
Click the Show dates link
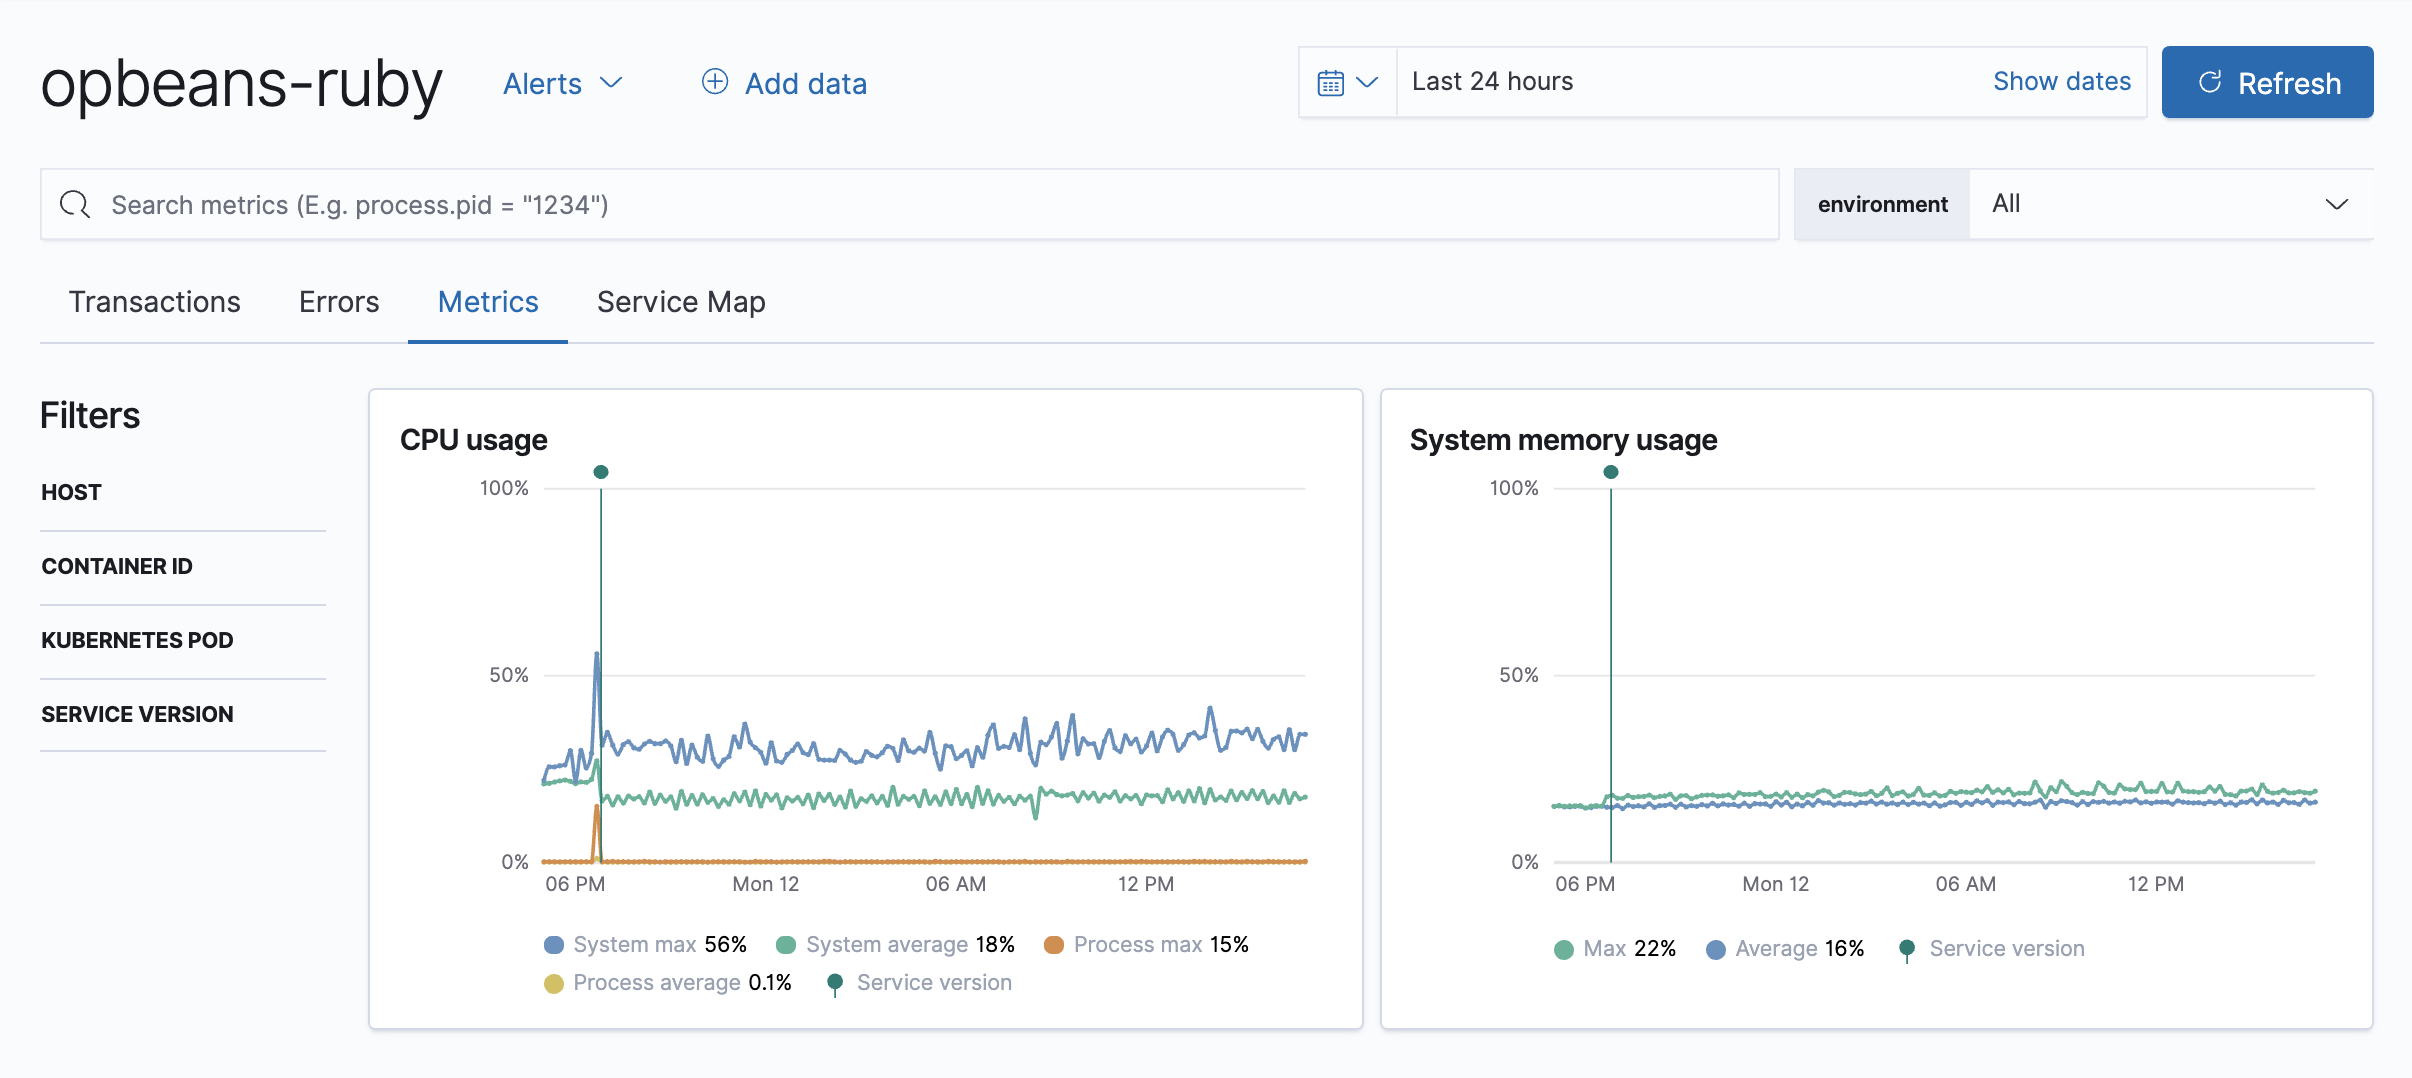[x=2061, y=82]
